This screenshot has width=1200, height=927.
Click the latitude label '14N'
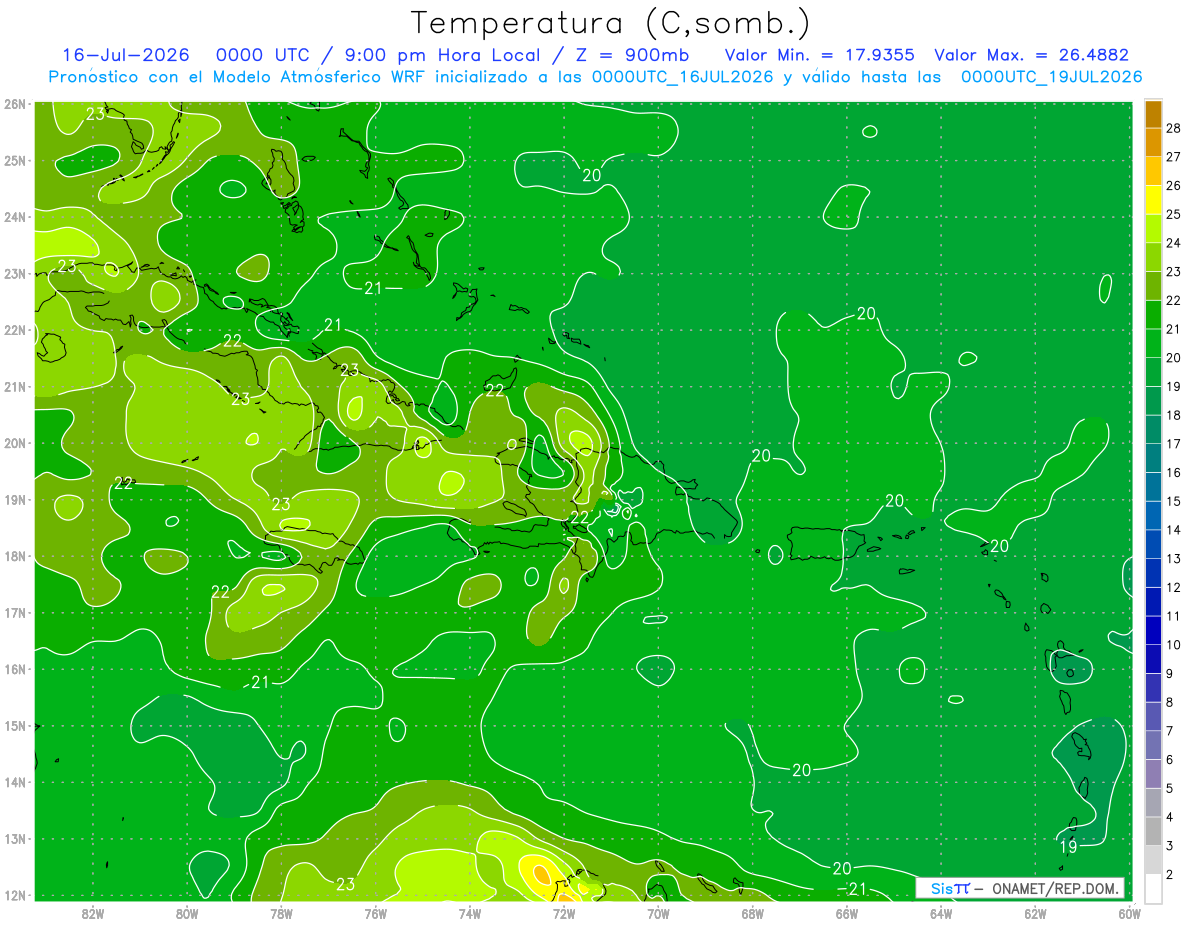14,782
